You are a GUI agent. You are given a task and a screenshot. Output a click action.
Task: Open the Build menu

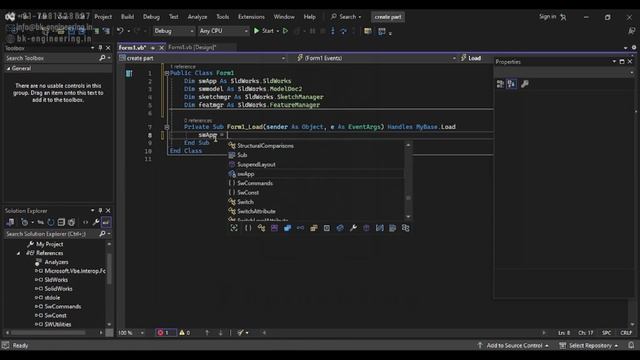point(127,17)
